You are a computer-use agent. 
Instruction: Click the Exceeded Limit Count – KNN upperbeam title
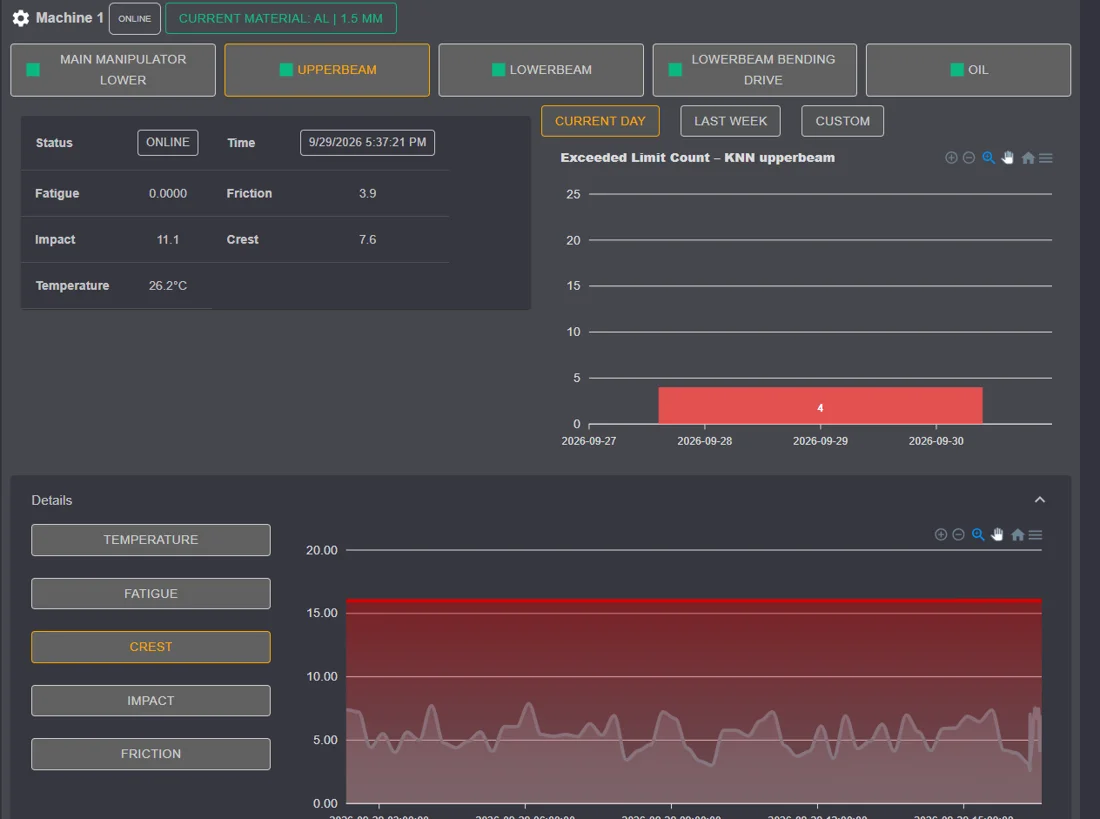[697, 158]
